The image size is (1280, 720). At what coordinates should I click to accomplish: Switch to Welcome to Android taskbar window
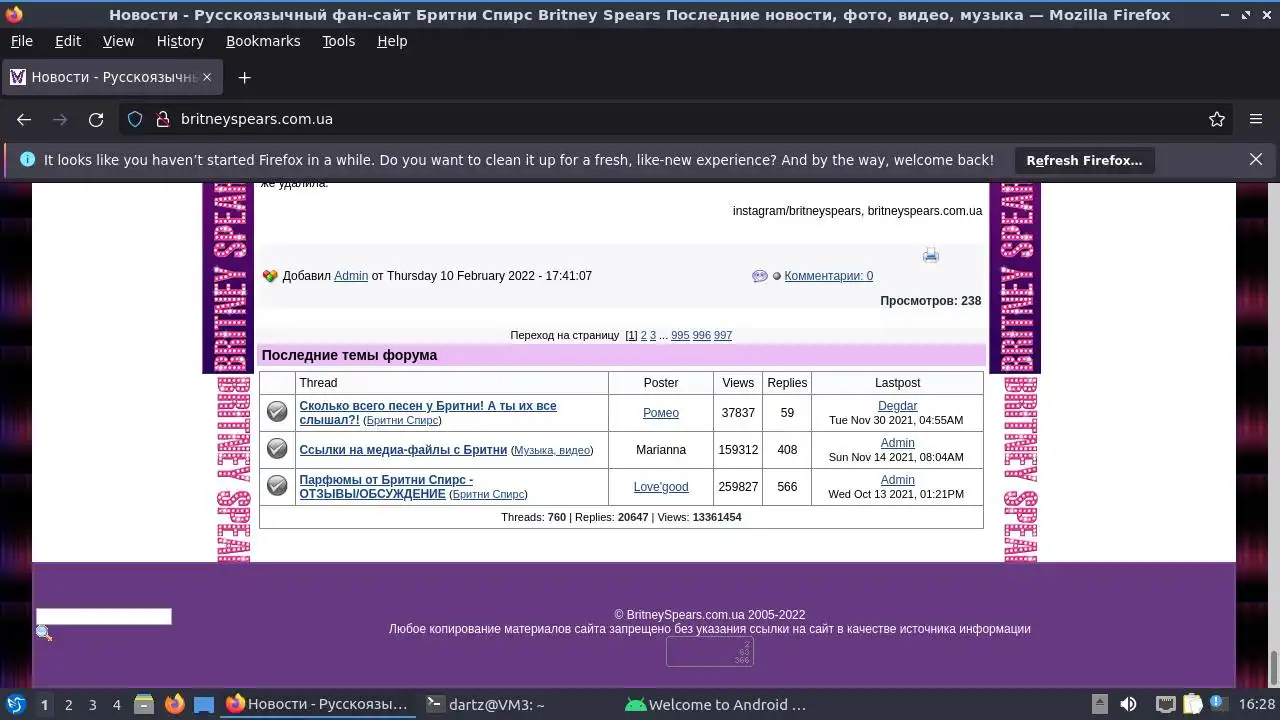[716, 704]
